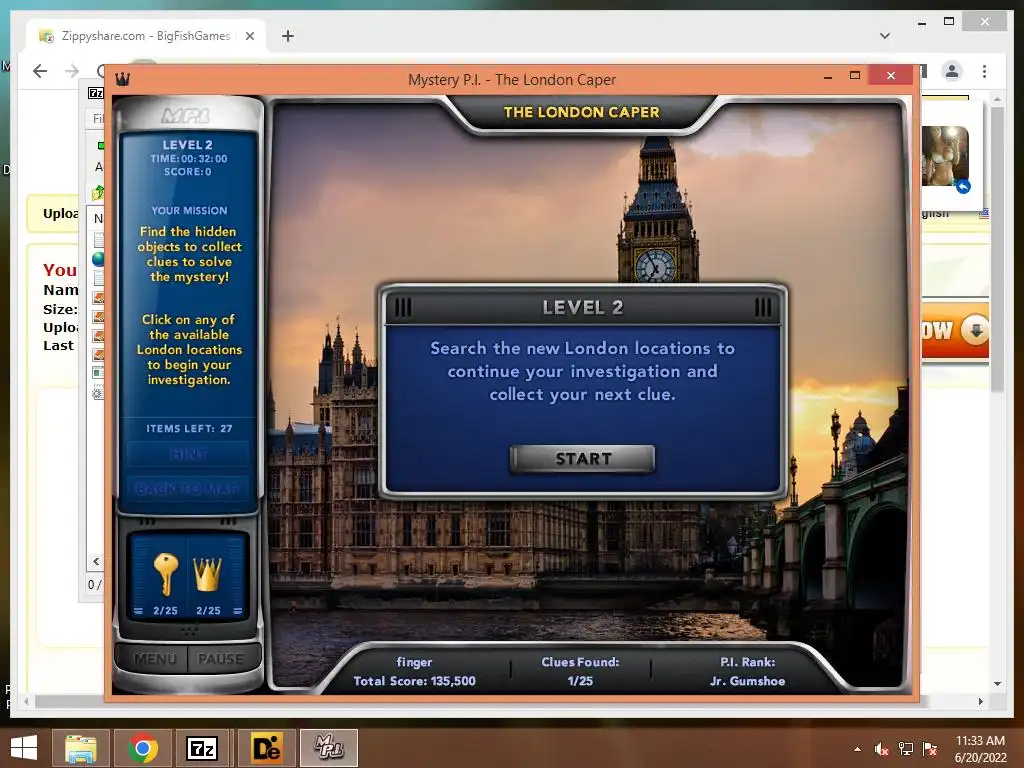Go back in Chrome browser

pyautogui.click(x=40, y=71)
